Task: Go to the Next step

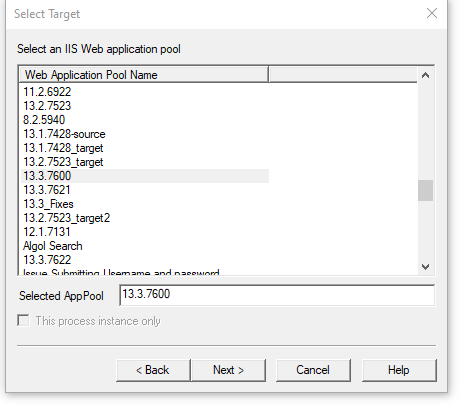Action: pyautogui.click(x=229, y=370)
